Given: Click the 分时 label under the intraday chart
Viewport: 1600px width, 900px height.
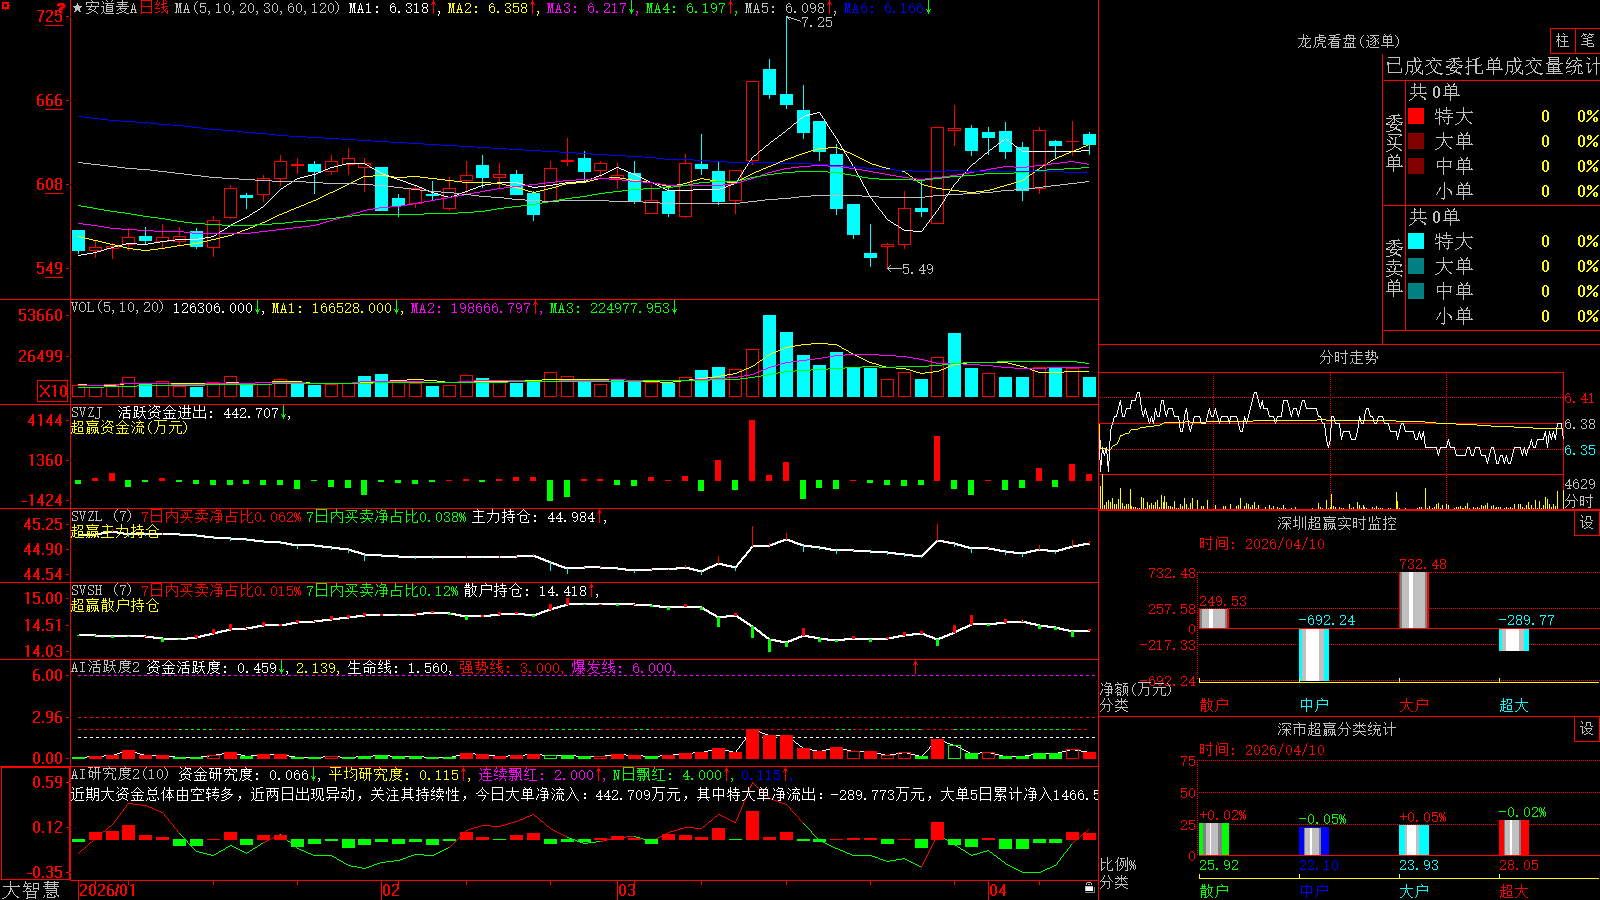Looking at the screenshot, I should click(1579, 501).
